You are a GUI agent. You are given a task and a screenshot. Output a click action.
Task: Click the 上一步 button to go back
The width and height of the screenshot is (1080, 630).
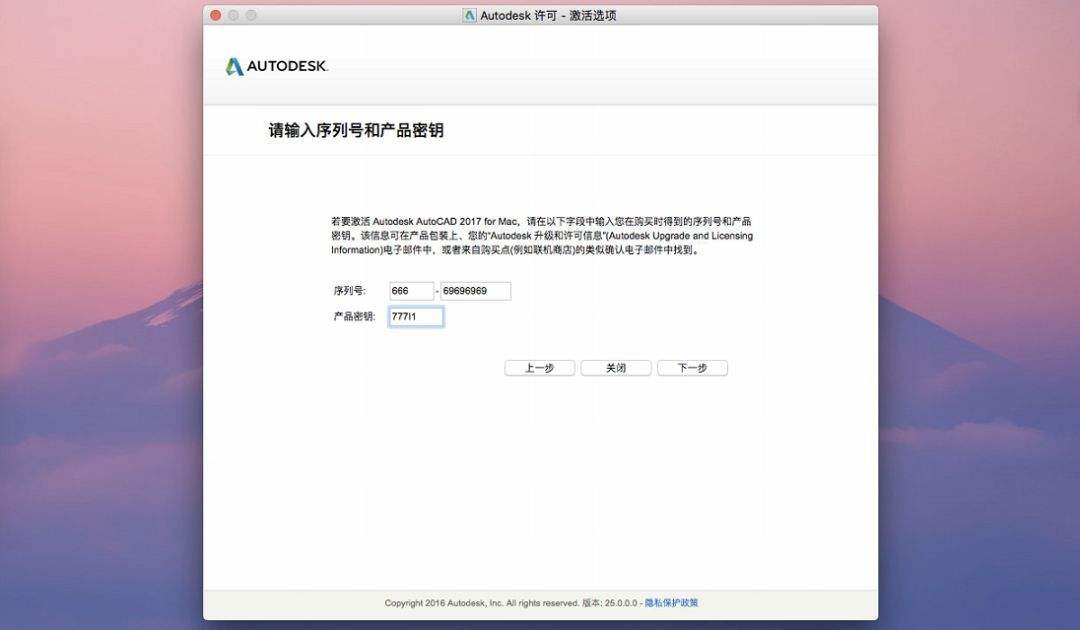point(539,367)
